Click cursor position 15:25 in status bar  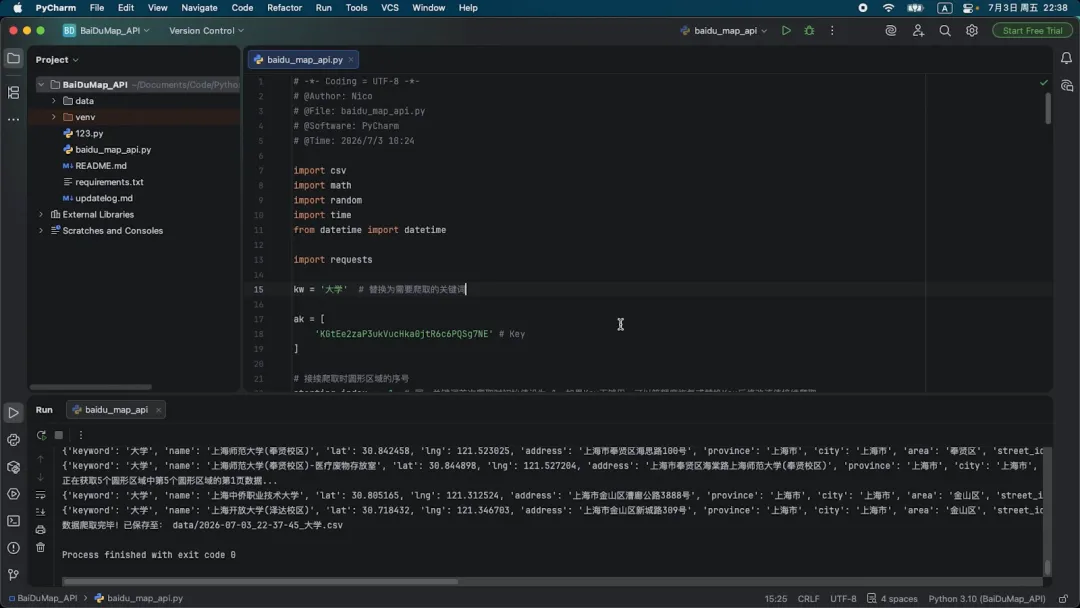[776, 598]
